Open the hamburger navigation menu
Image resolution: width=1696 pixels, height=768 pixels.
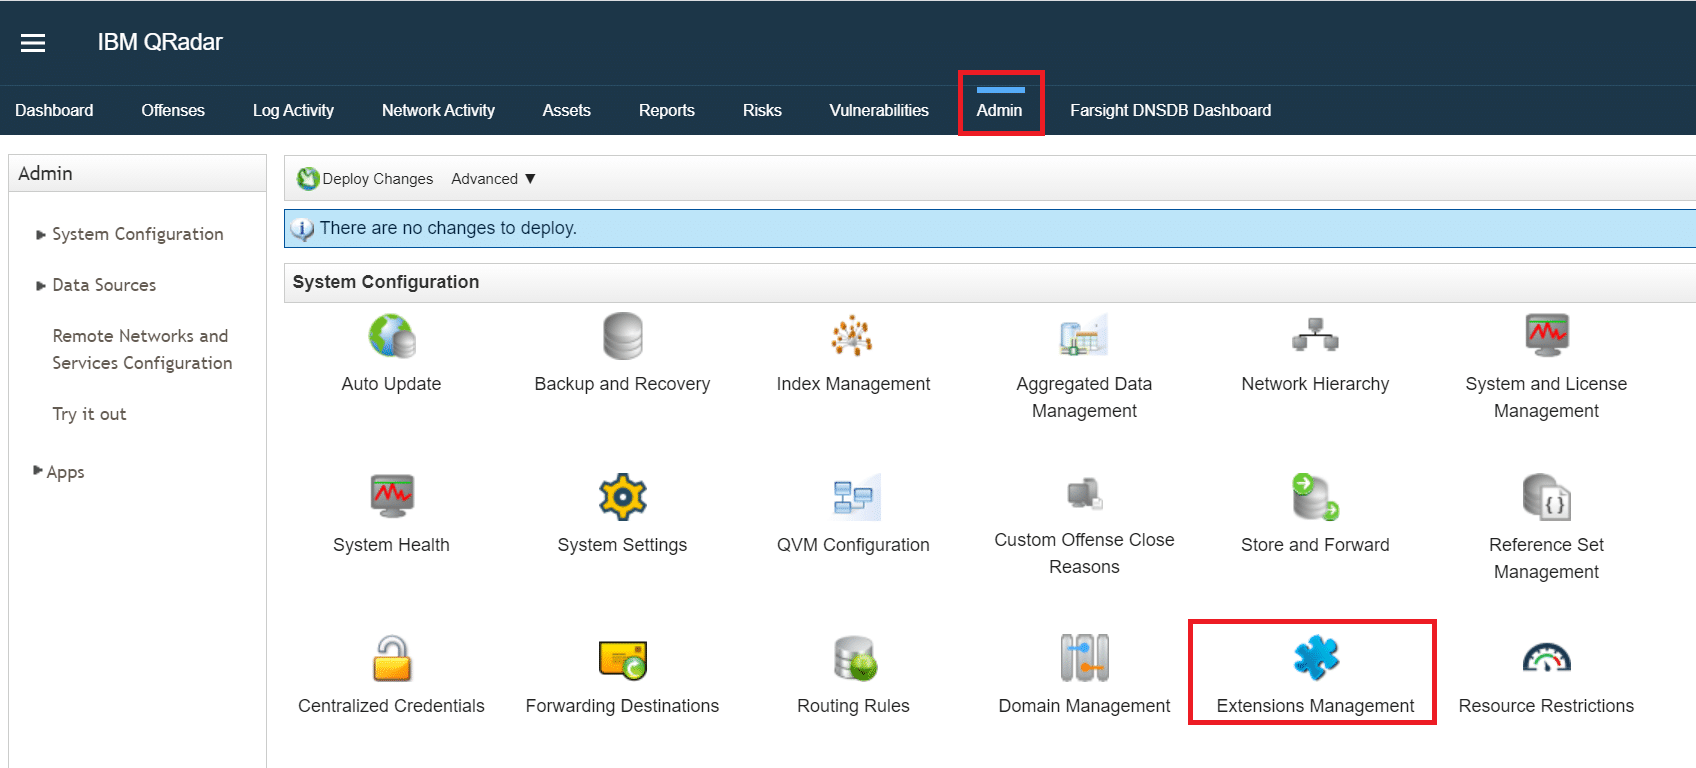coord(33,43)
